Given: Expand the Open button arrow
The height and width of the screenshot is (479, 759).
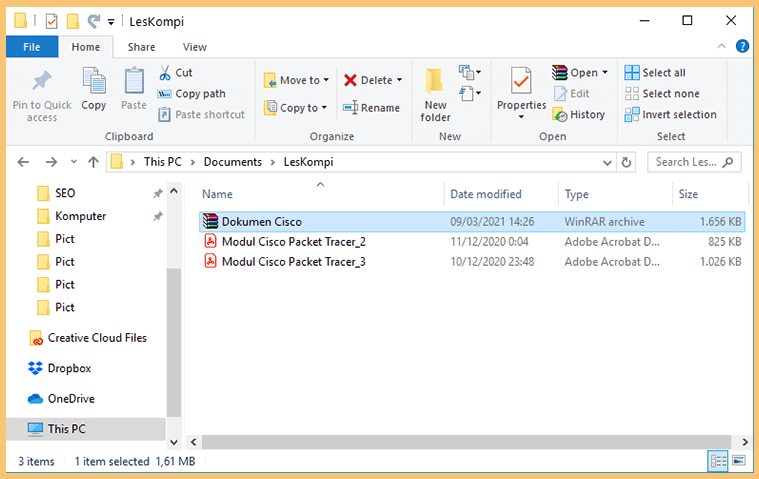Looking at the screenshot, I should click(x=605, y=73).
